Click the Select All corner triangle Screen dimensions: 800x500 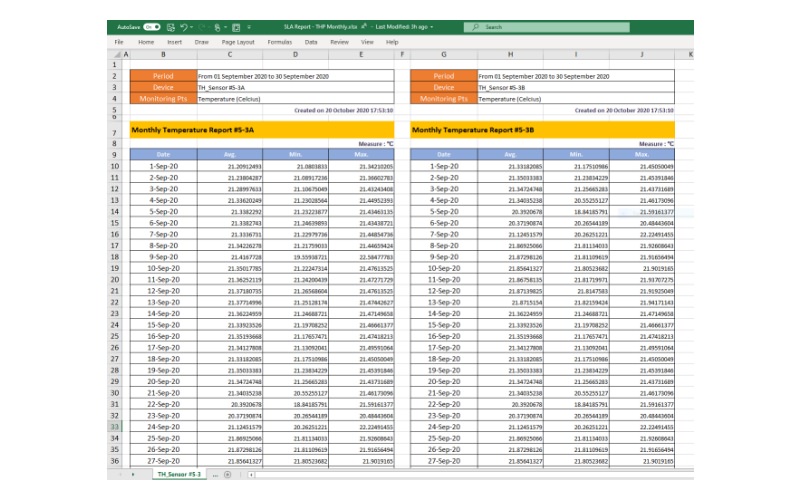point(120,53)
